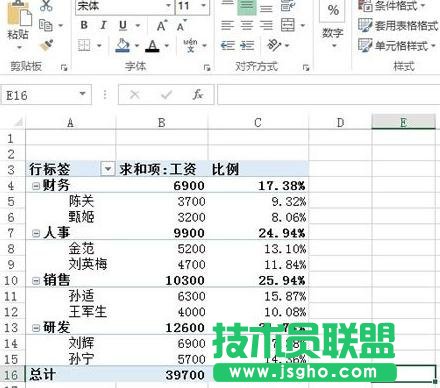Collapse the 研发 group
Viewport: 440px width, 388px height.
(36, 328)
